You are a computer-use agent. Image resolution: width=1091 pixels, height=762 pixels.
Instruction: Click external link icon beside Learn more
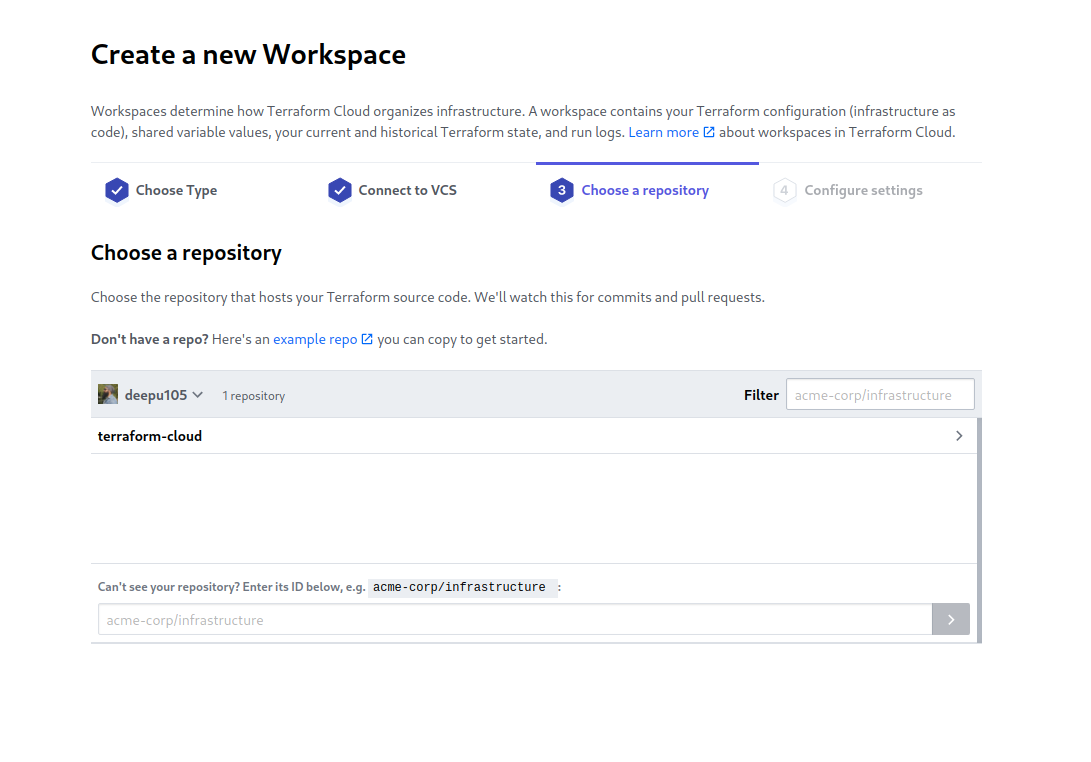[x=709, y=132]
